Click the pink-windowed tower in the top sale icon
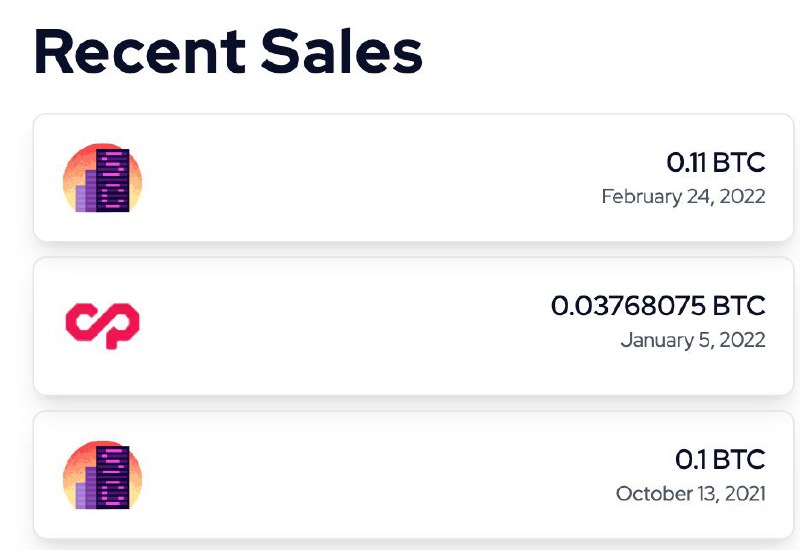This screenshot has width=800, height=550. point(113,180)
